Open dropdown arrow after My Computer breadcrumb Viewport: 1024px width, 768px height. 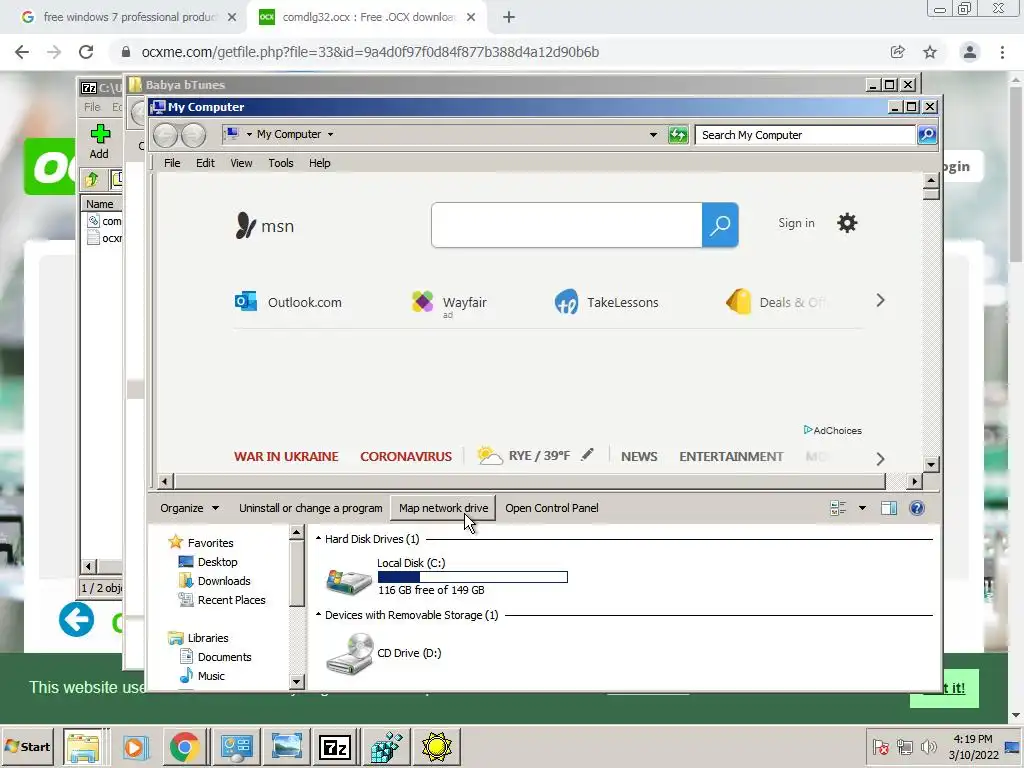[x=330, y=135]
